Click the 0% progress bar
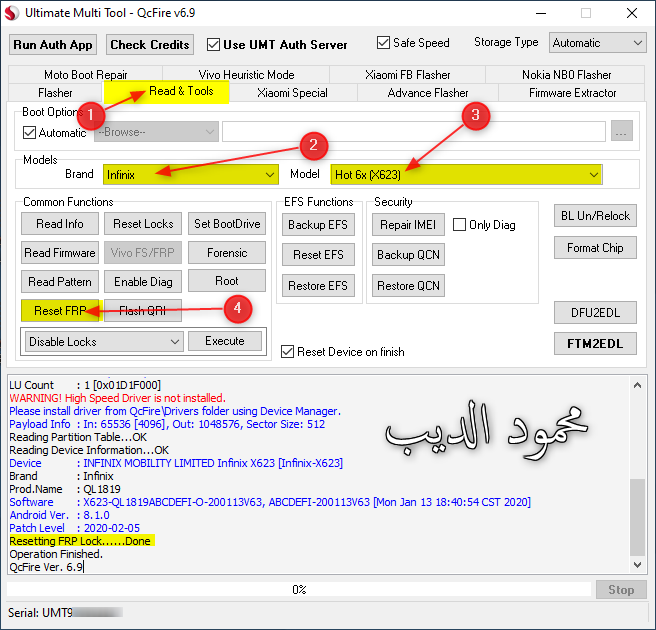The height and width of the screenshot is (630, 656). coord(299,589)
